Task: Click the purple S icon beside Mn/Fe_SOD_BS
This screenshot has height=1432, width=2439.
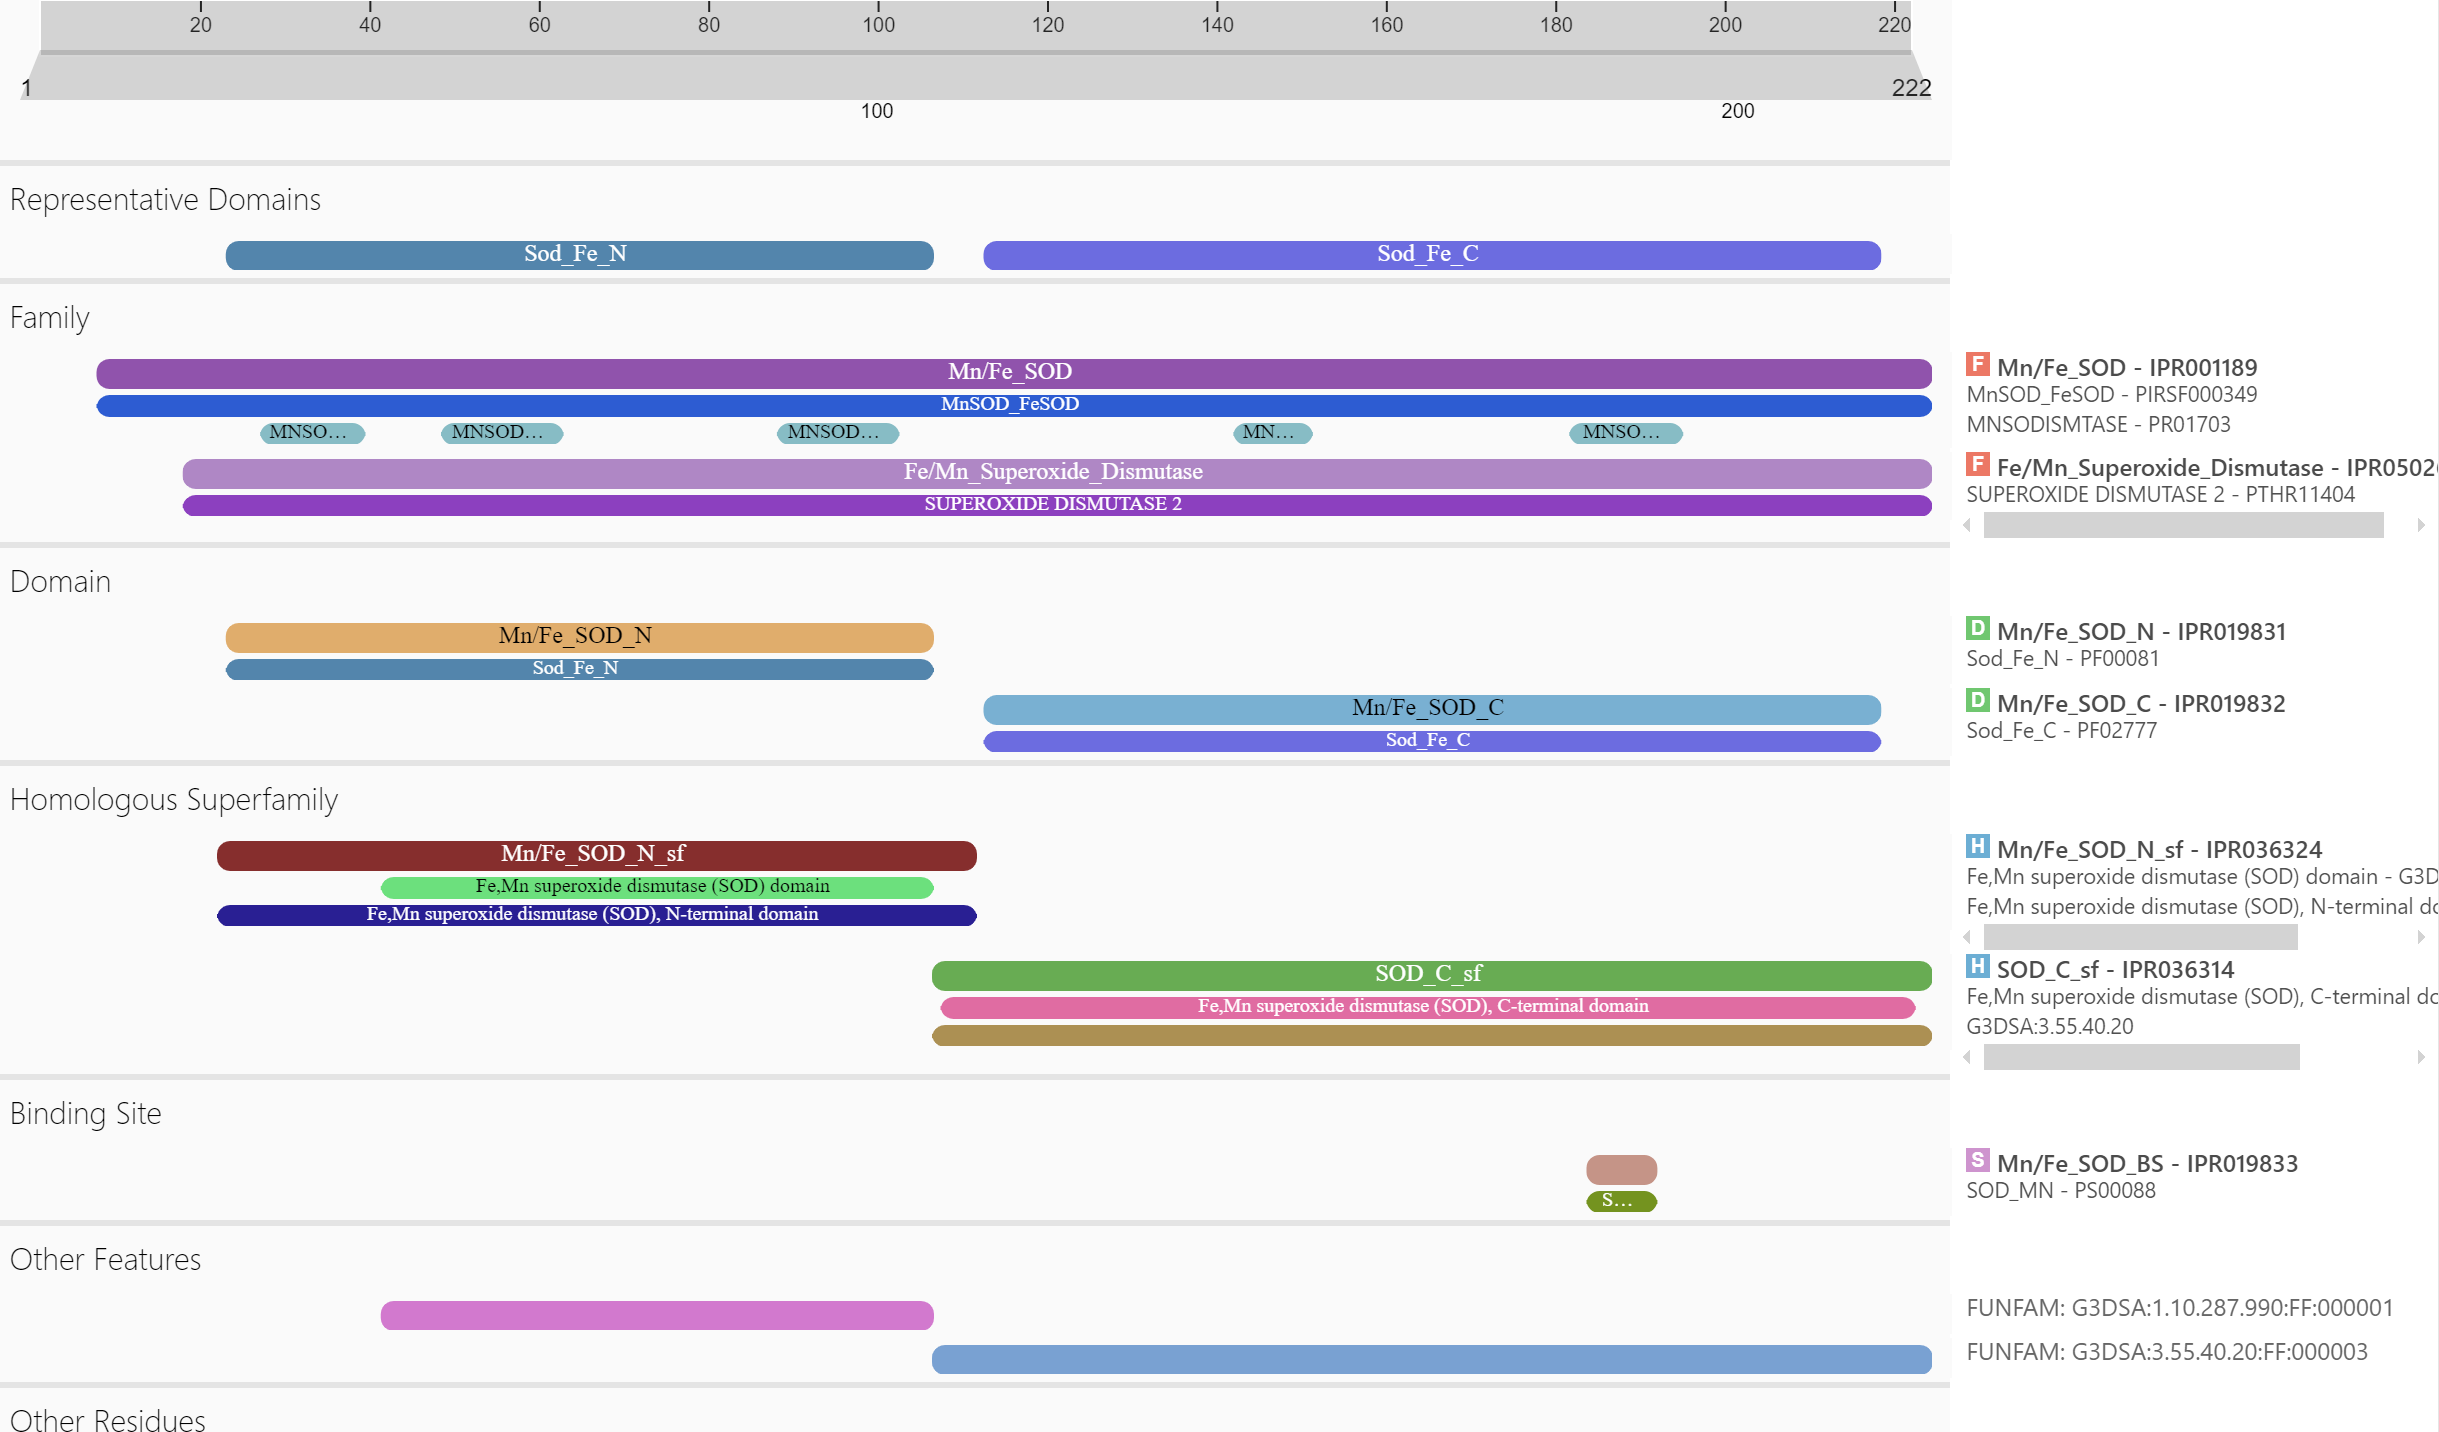Action: pyautogui.click(x=1977, y=1160)
